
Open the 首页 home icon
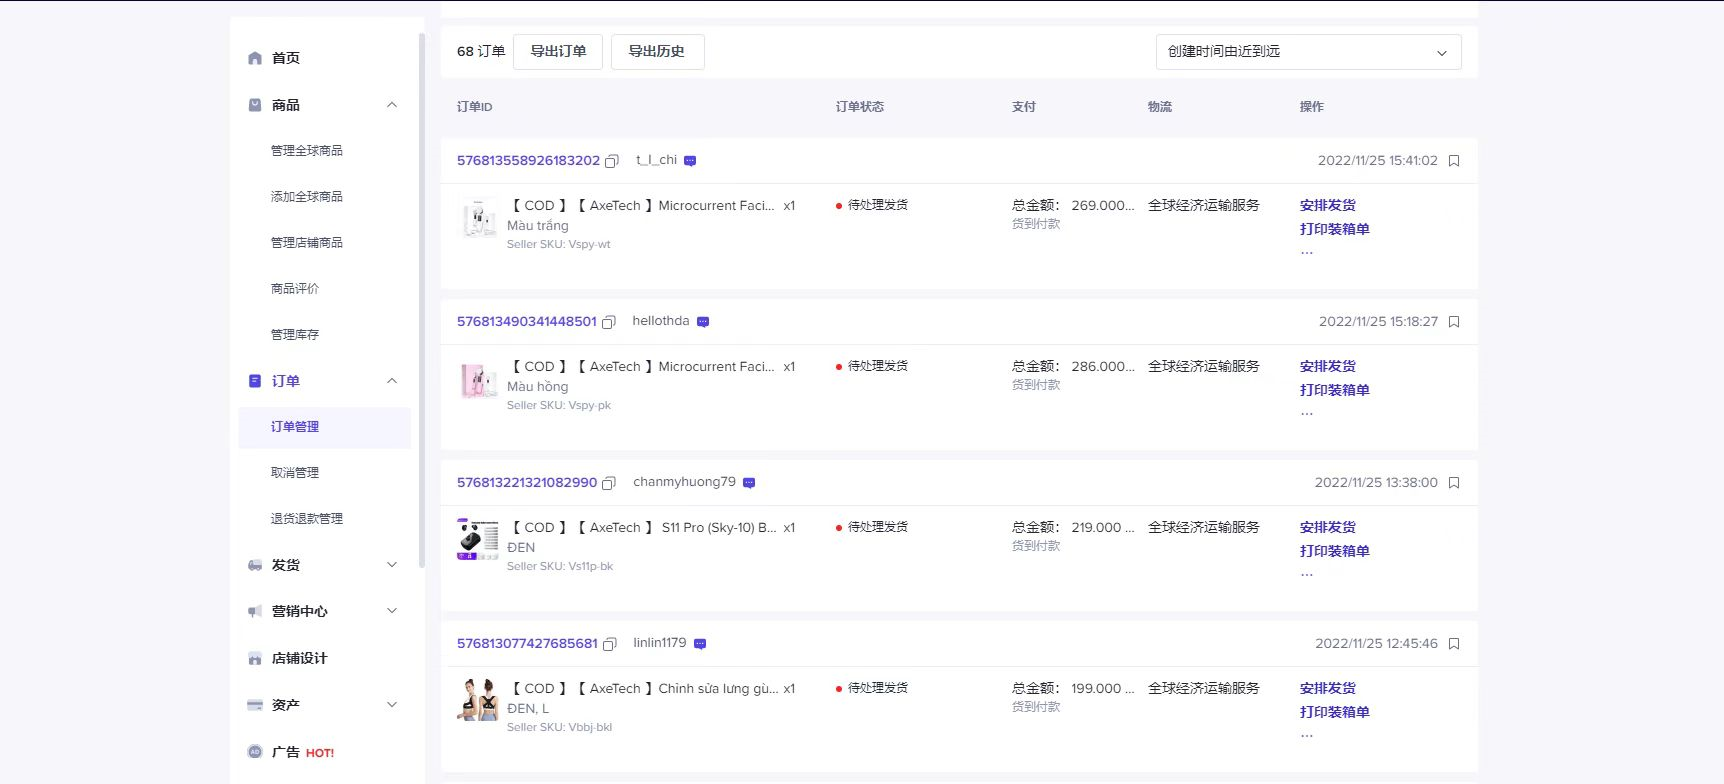[x=255, y=58]
